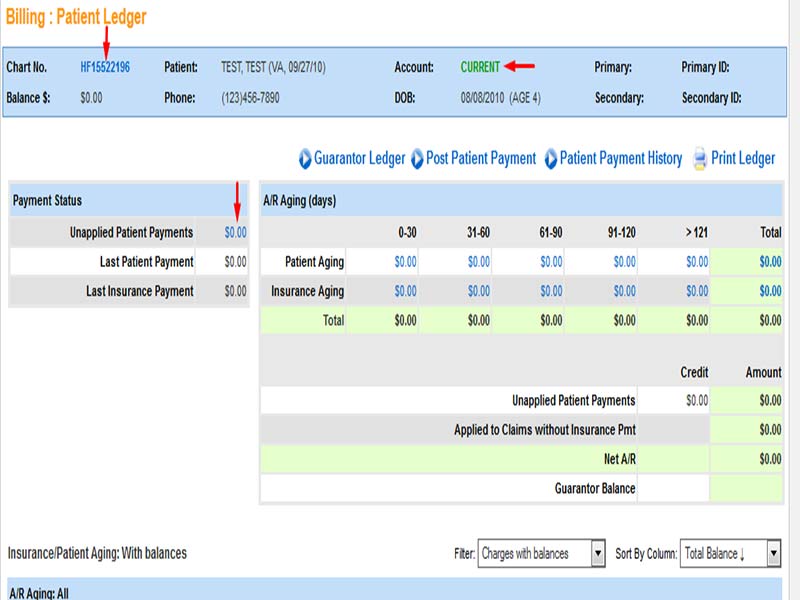Viewport: 800px width, 600px height.
Task: Click Insurance Aging 61-90 amount
Action: click(551, 291)
